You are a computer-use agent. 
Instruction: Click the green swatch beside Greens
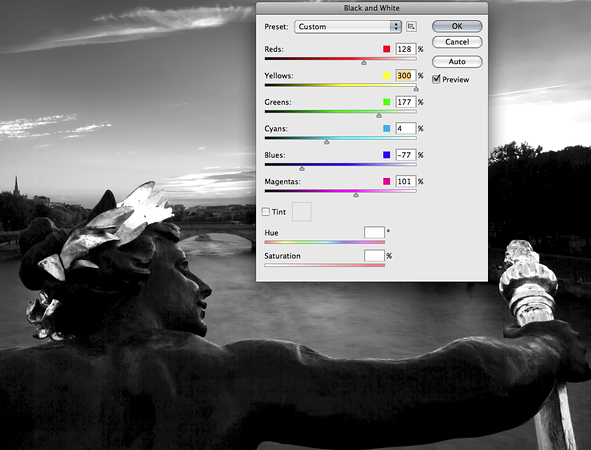pos(386,102)
